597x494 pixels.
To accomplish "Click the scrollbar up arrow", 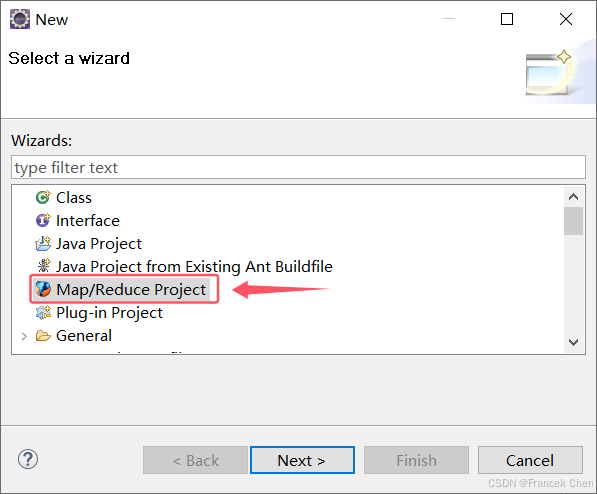I will pos(573,197).
